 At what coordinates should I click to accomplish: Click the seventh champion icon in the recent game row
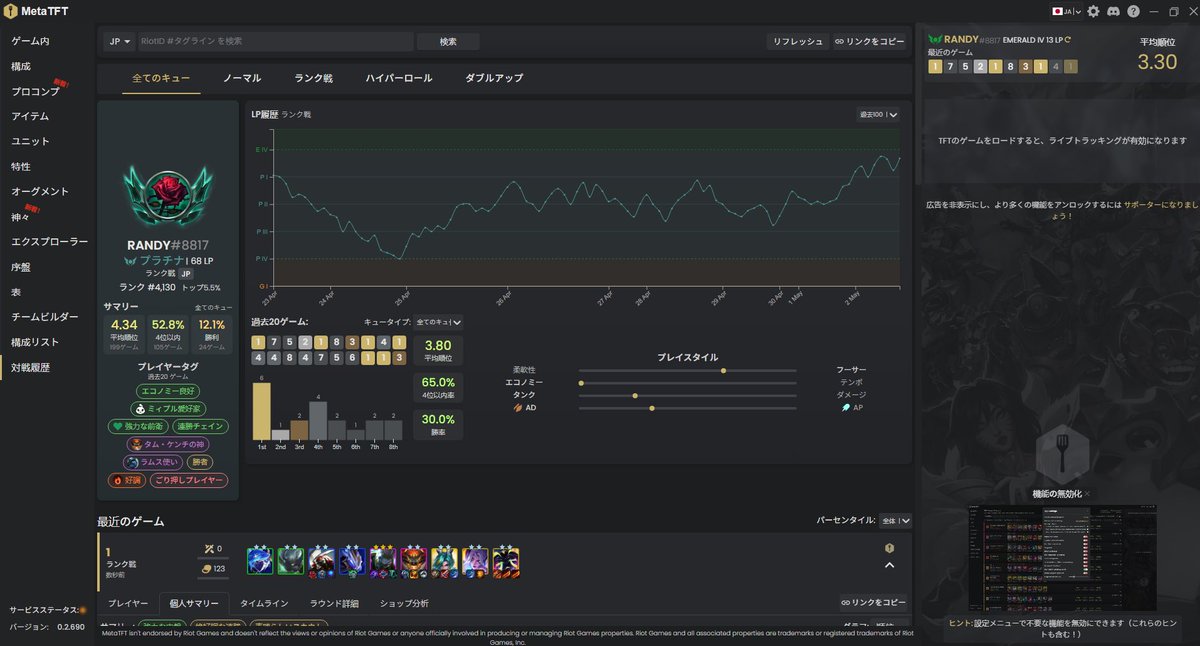pos(444,561)
